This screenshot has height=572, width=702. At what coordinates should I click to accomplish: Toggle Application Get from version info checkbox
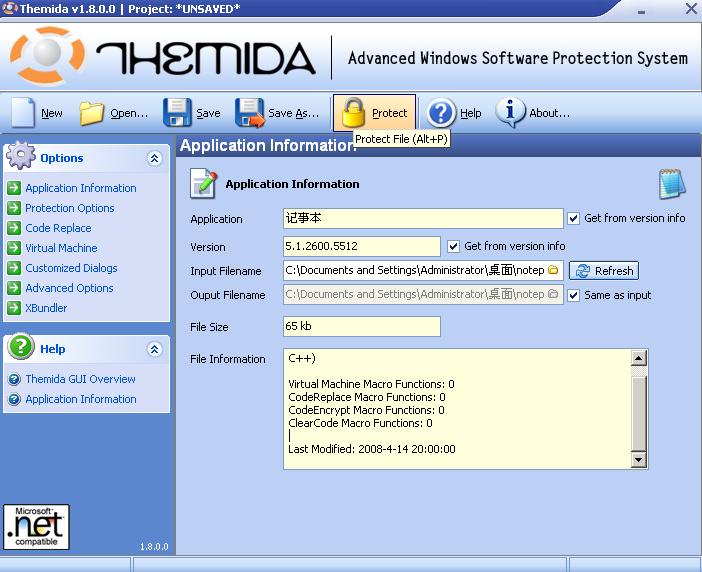574,218
